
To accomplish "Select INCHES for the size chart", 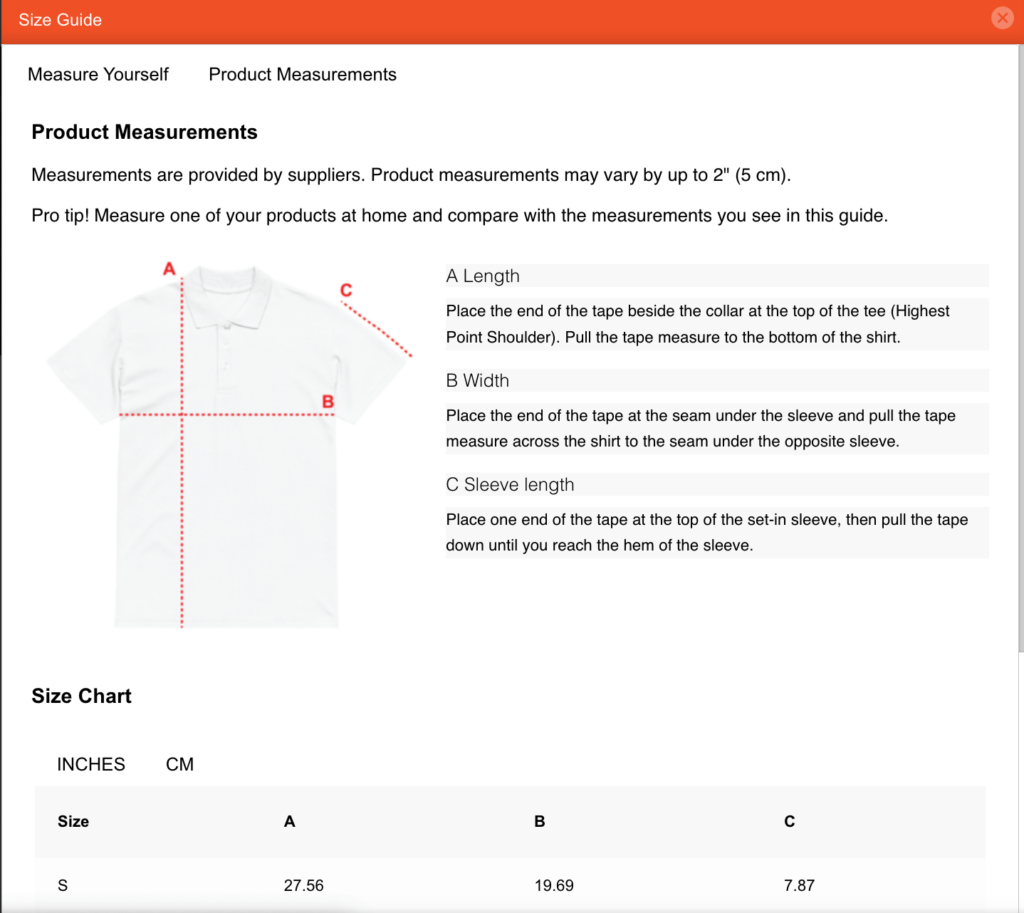I will [91, 764].
